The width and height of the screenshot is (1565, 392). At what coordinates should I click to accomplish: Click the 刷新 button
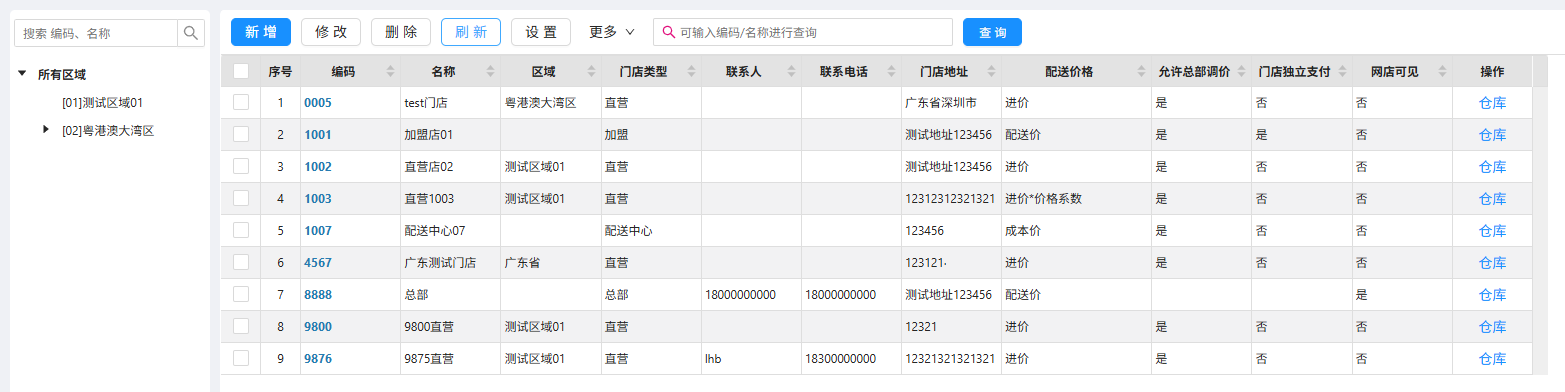click(471, 32)
